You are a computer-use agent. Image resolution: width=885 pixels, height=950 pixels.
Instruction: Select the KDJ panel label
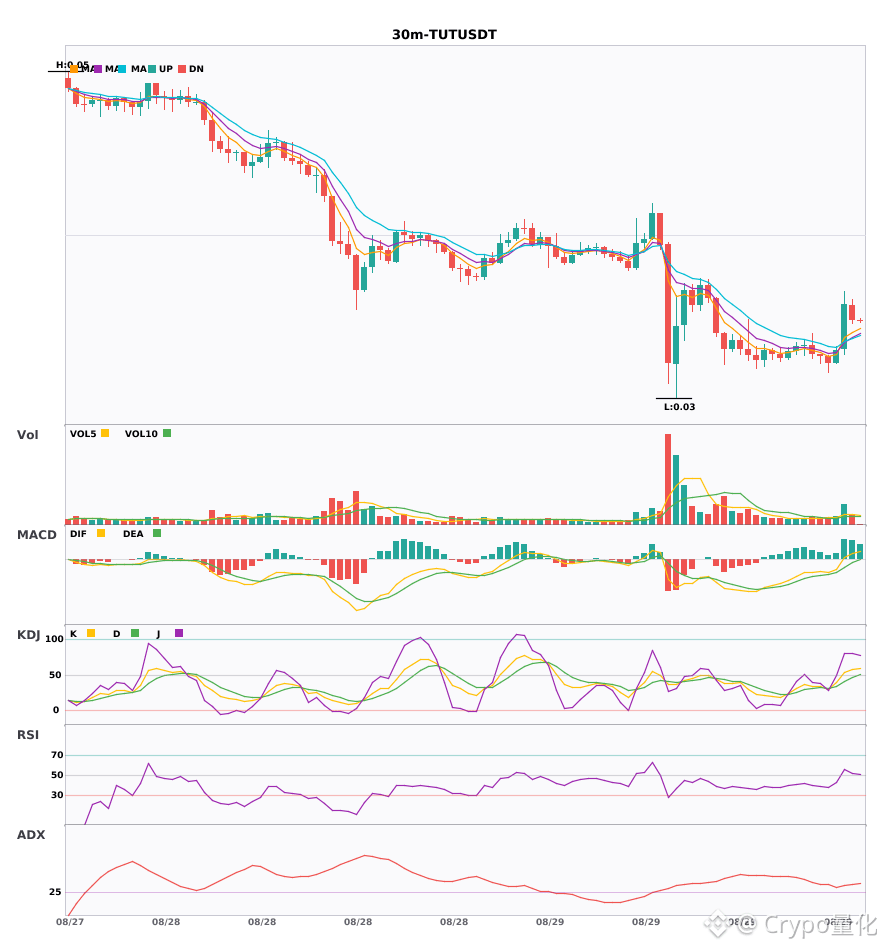[28, 635]
